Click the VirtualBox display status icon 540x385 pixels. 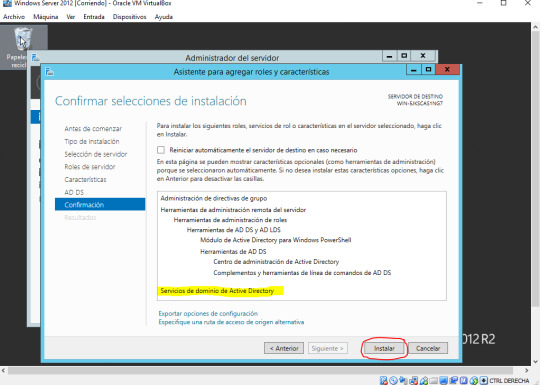click(444, 380)
